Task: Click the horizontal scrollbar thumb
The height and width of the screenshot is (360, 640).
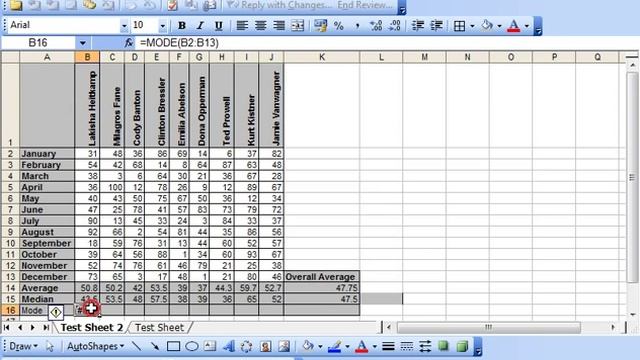Action: tap(489, 327)
